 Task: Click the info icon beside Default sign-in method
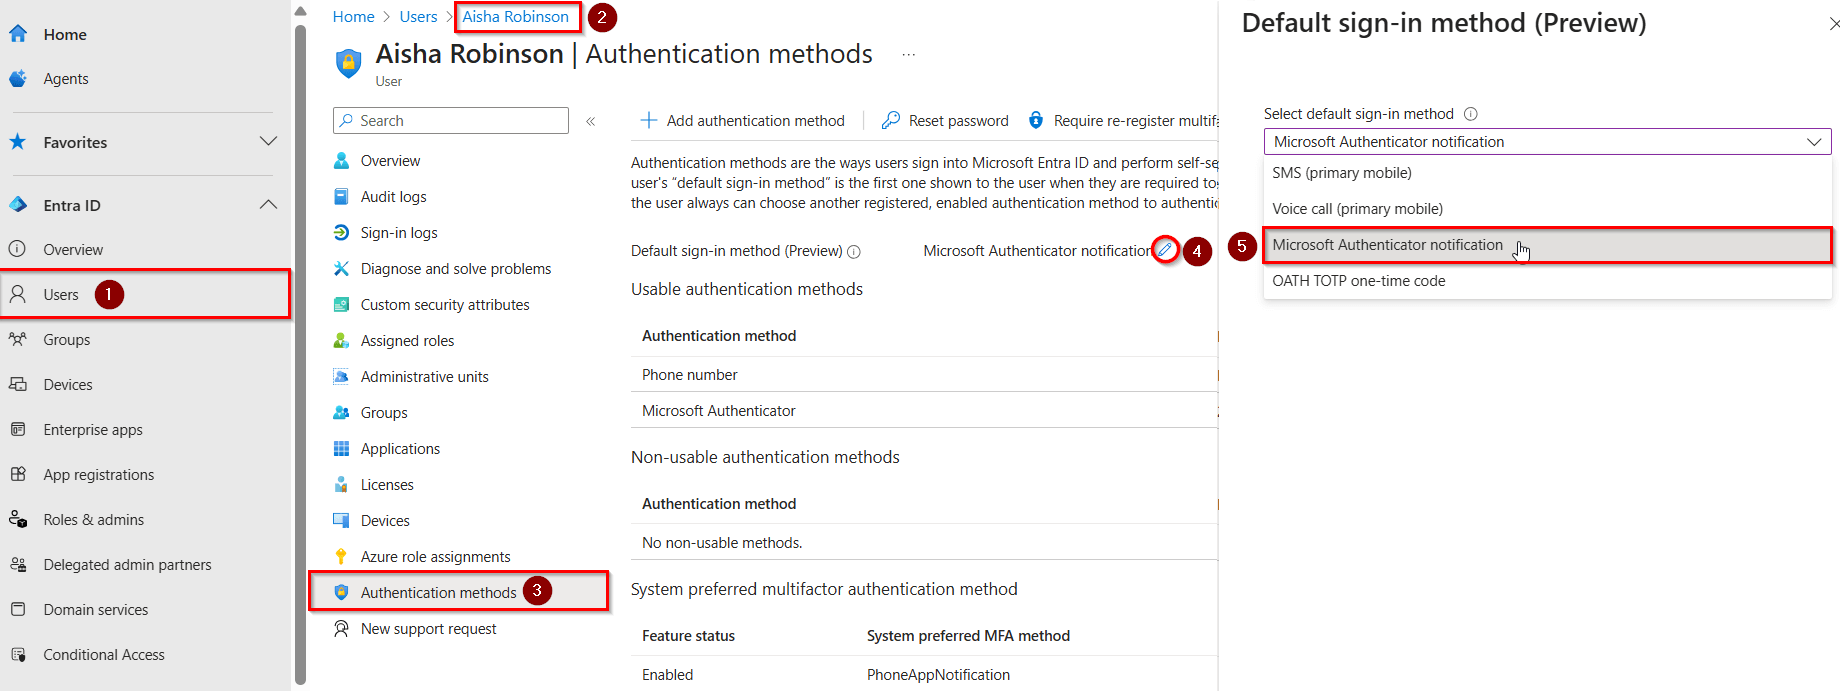854,251
